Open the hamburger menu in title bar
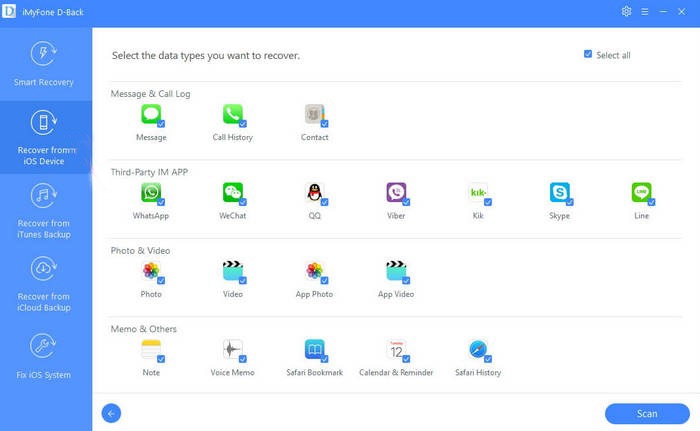 (x=645, y=12)
